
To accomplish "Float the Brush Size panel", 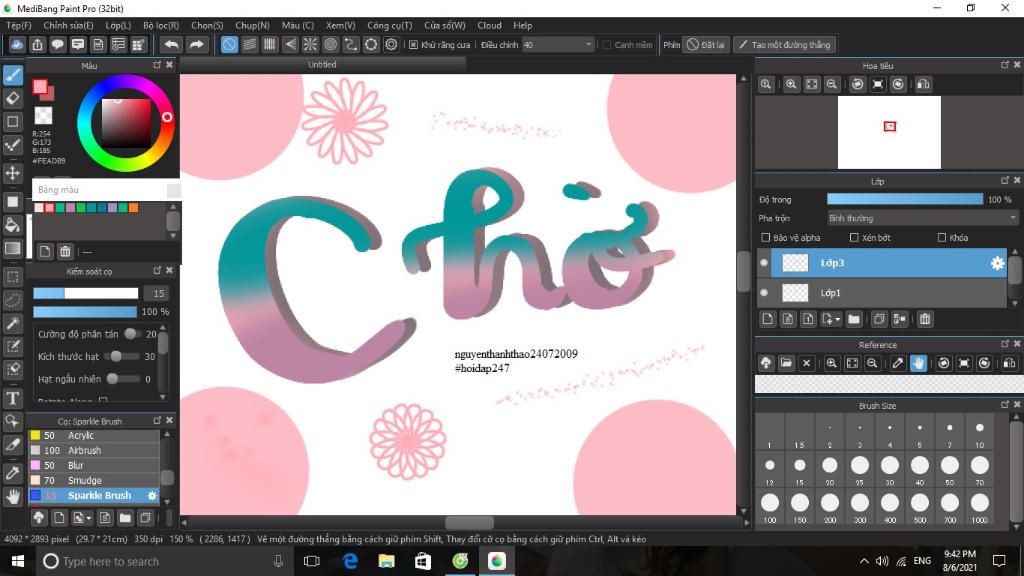I will [x=1004, y=405].
